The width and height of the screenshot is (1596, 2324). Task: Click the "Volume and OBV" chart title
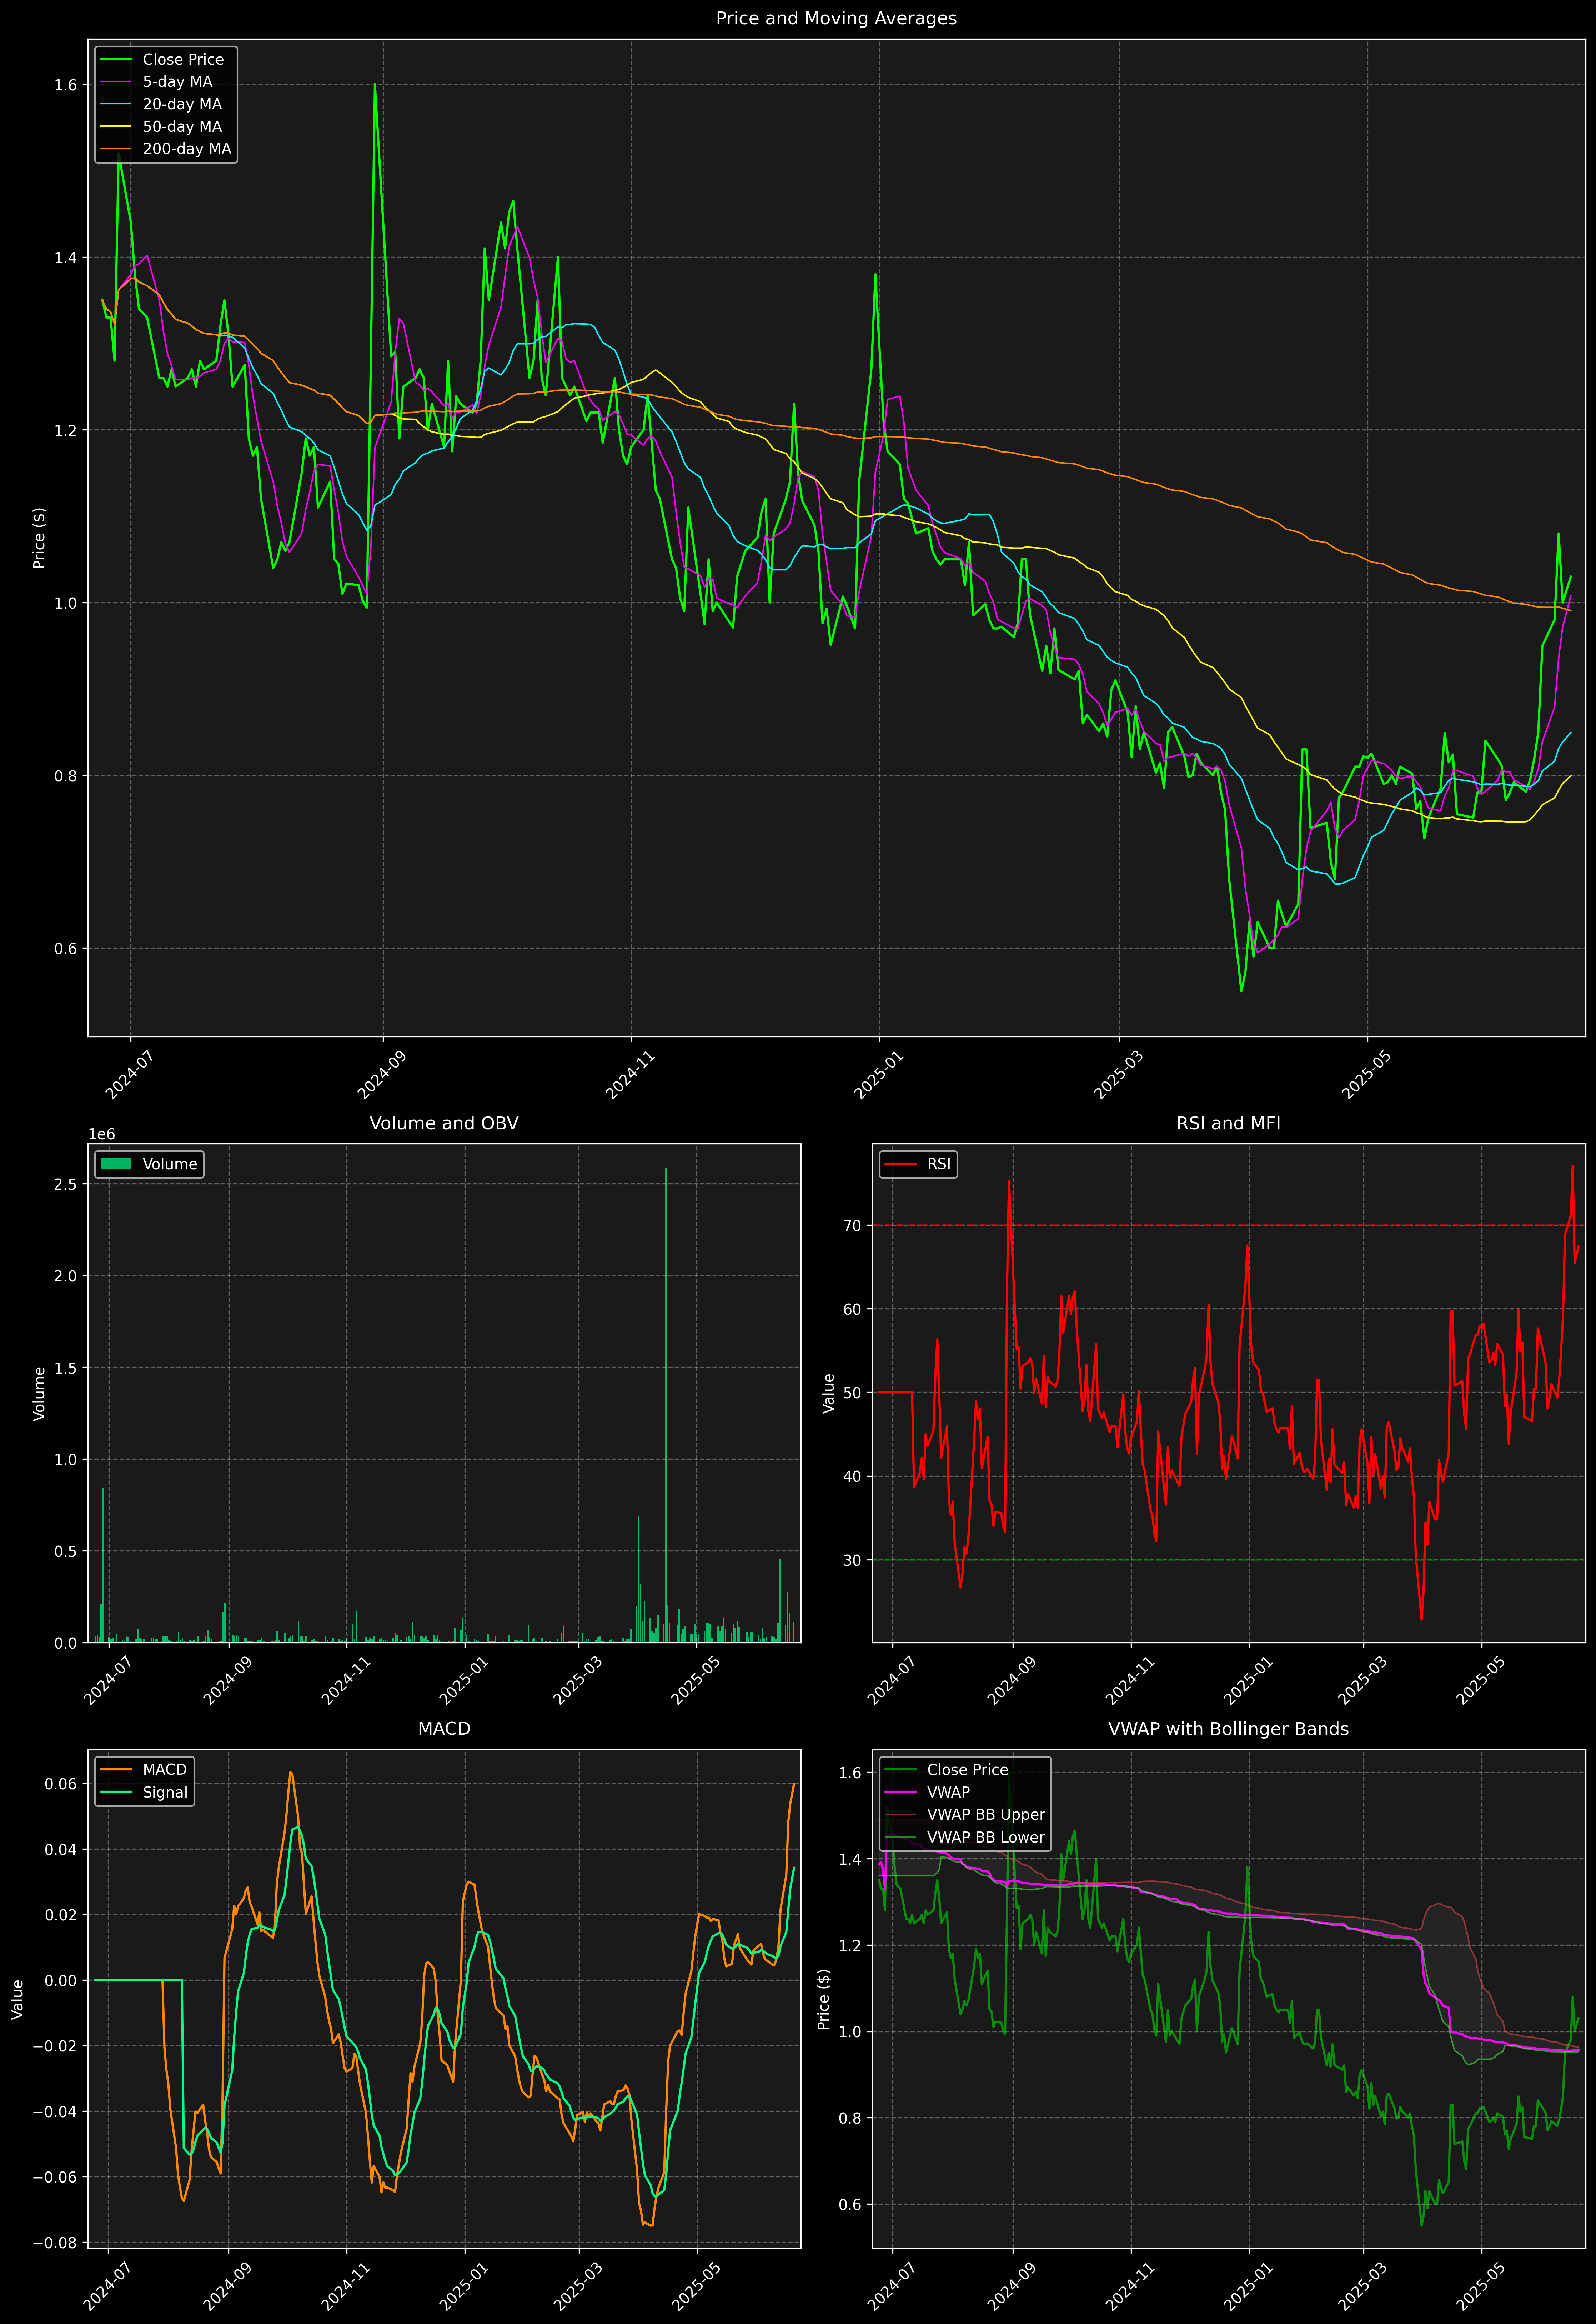(x=444, y=1123)
